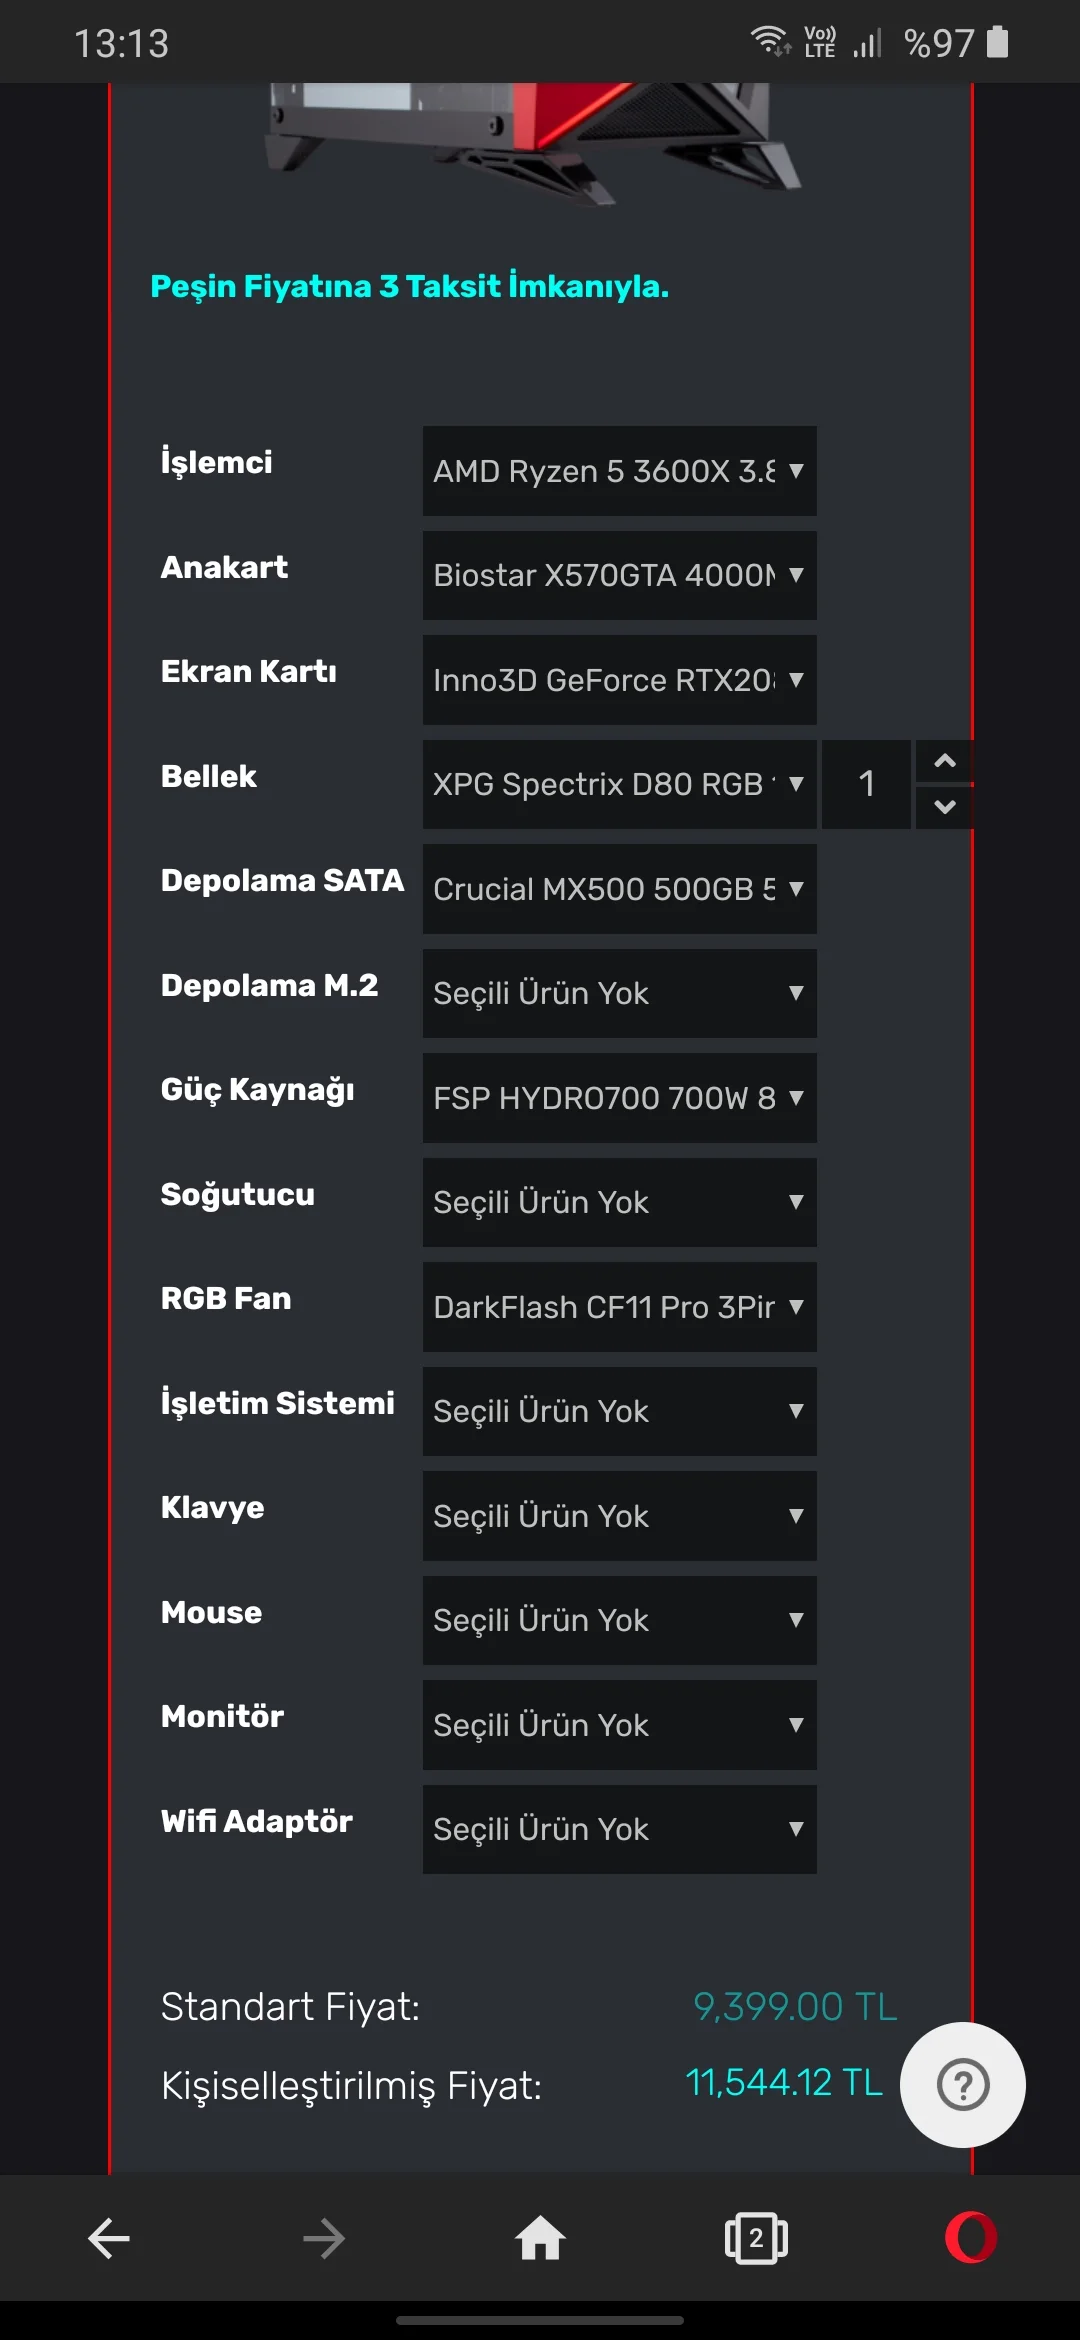1080x2340 pixels.
Task: Pick a Soğutucu cooler from dropdown
Action: click(619, 1202)
